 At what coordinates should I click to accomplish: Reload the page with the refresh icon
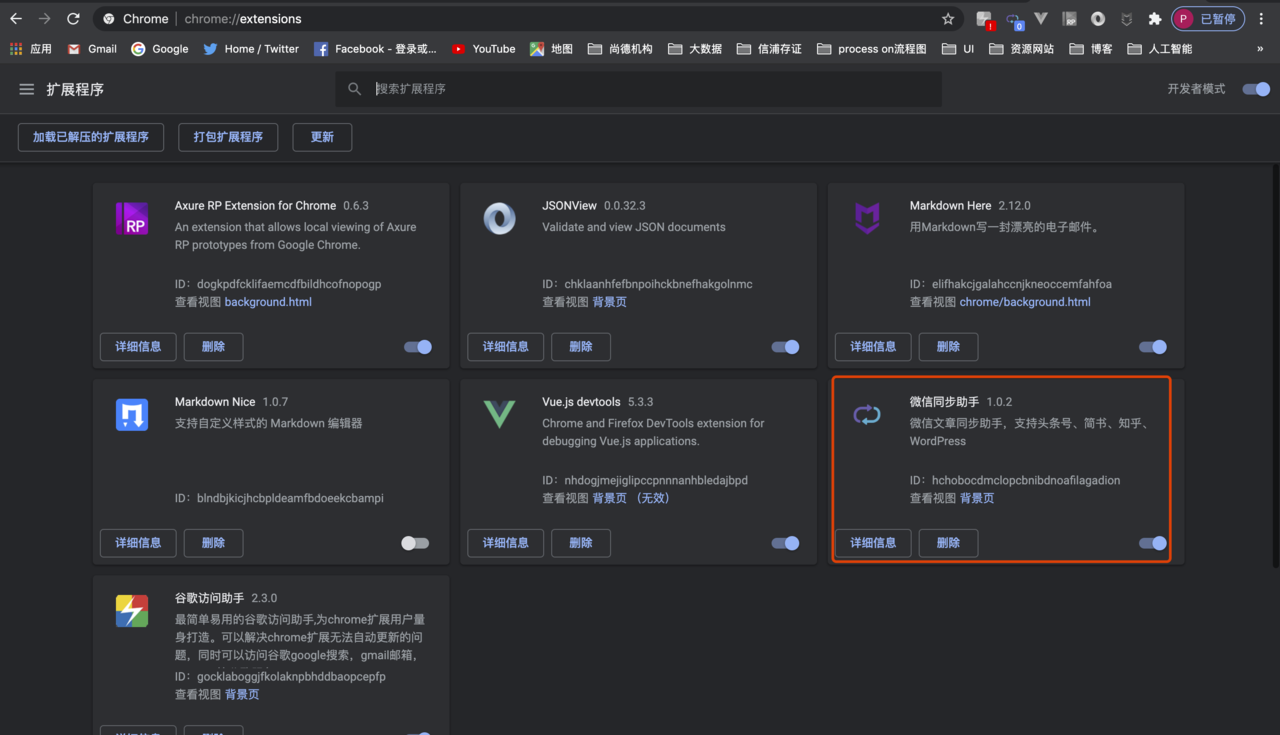[x=73, y=19]
